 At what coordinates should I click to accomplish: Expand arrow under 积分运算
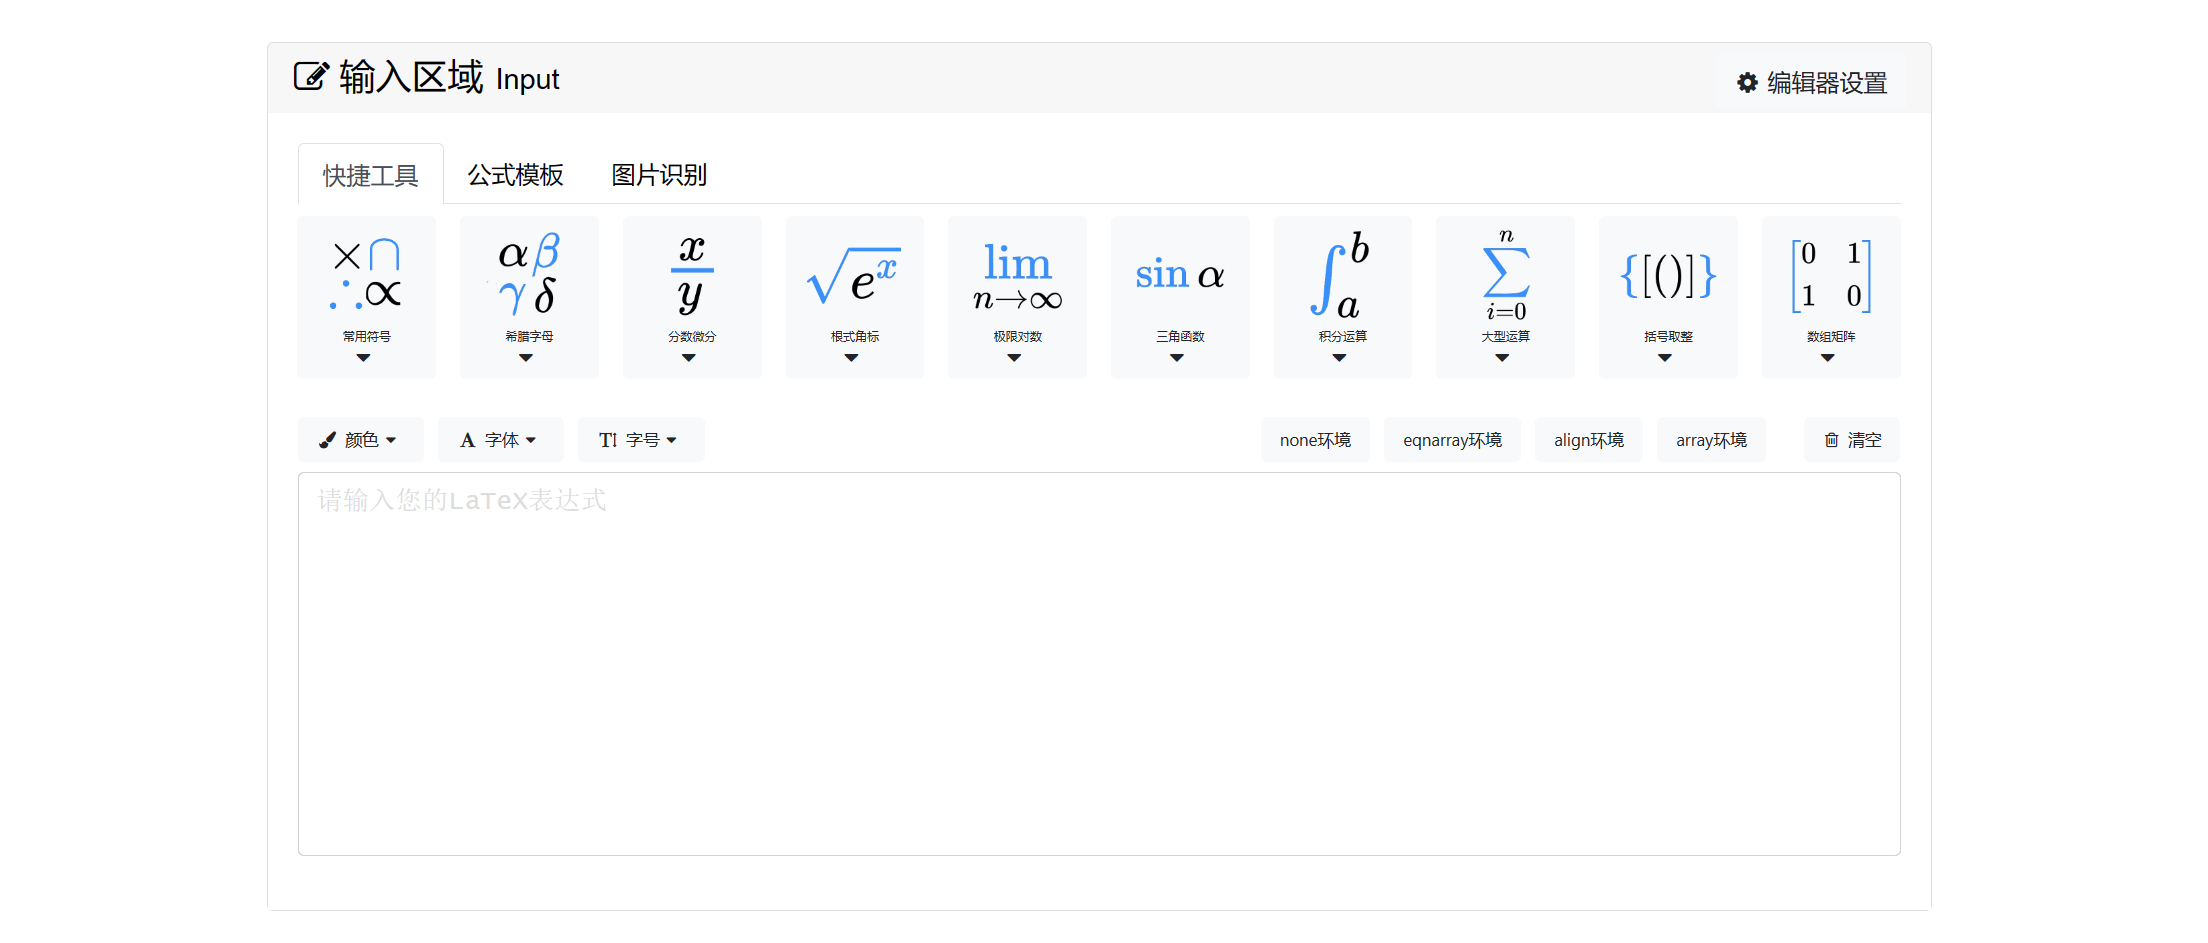[x=1339, y=358]
